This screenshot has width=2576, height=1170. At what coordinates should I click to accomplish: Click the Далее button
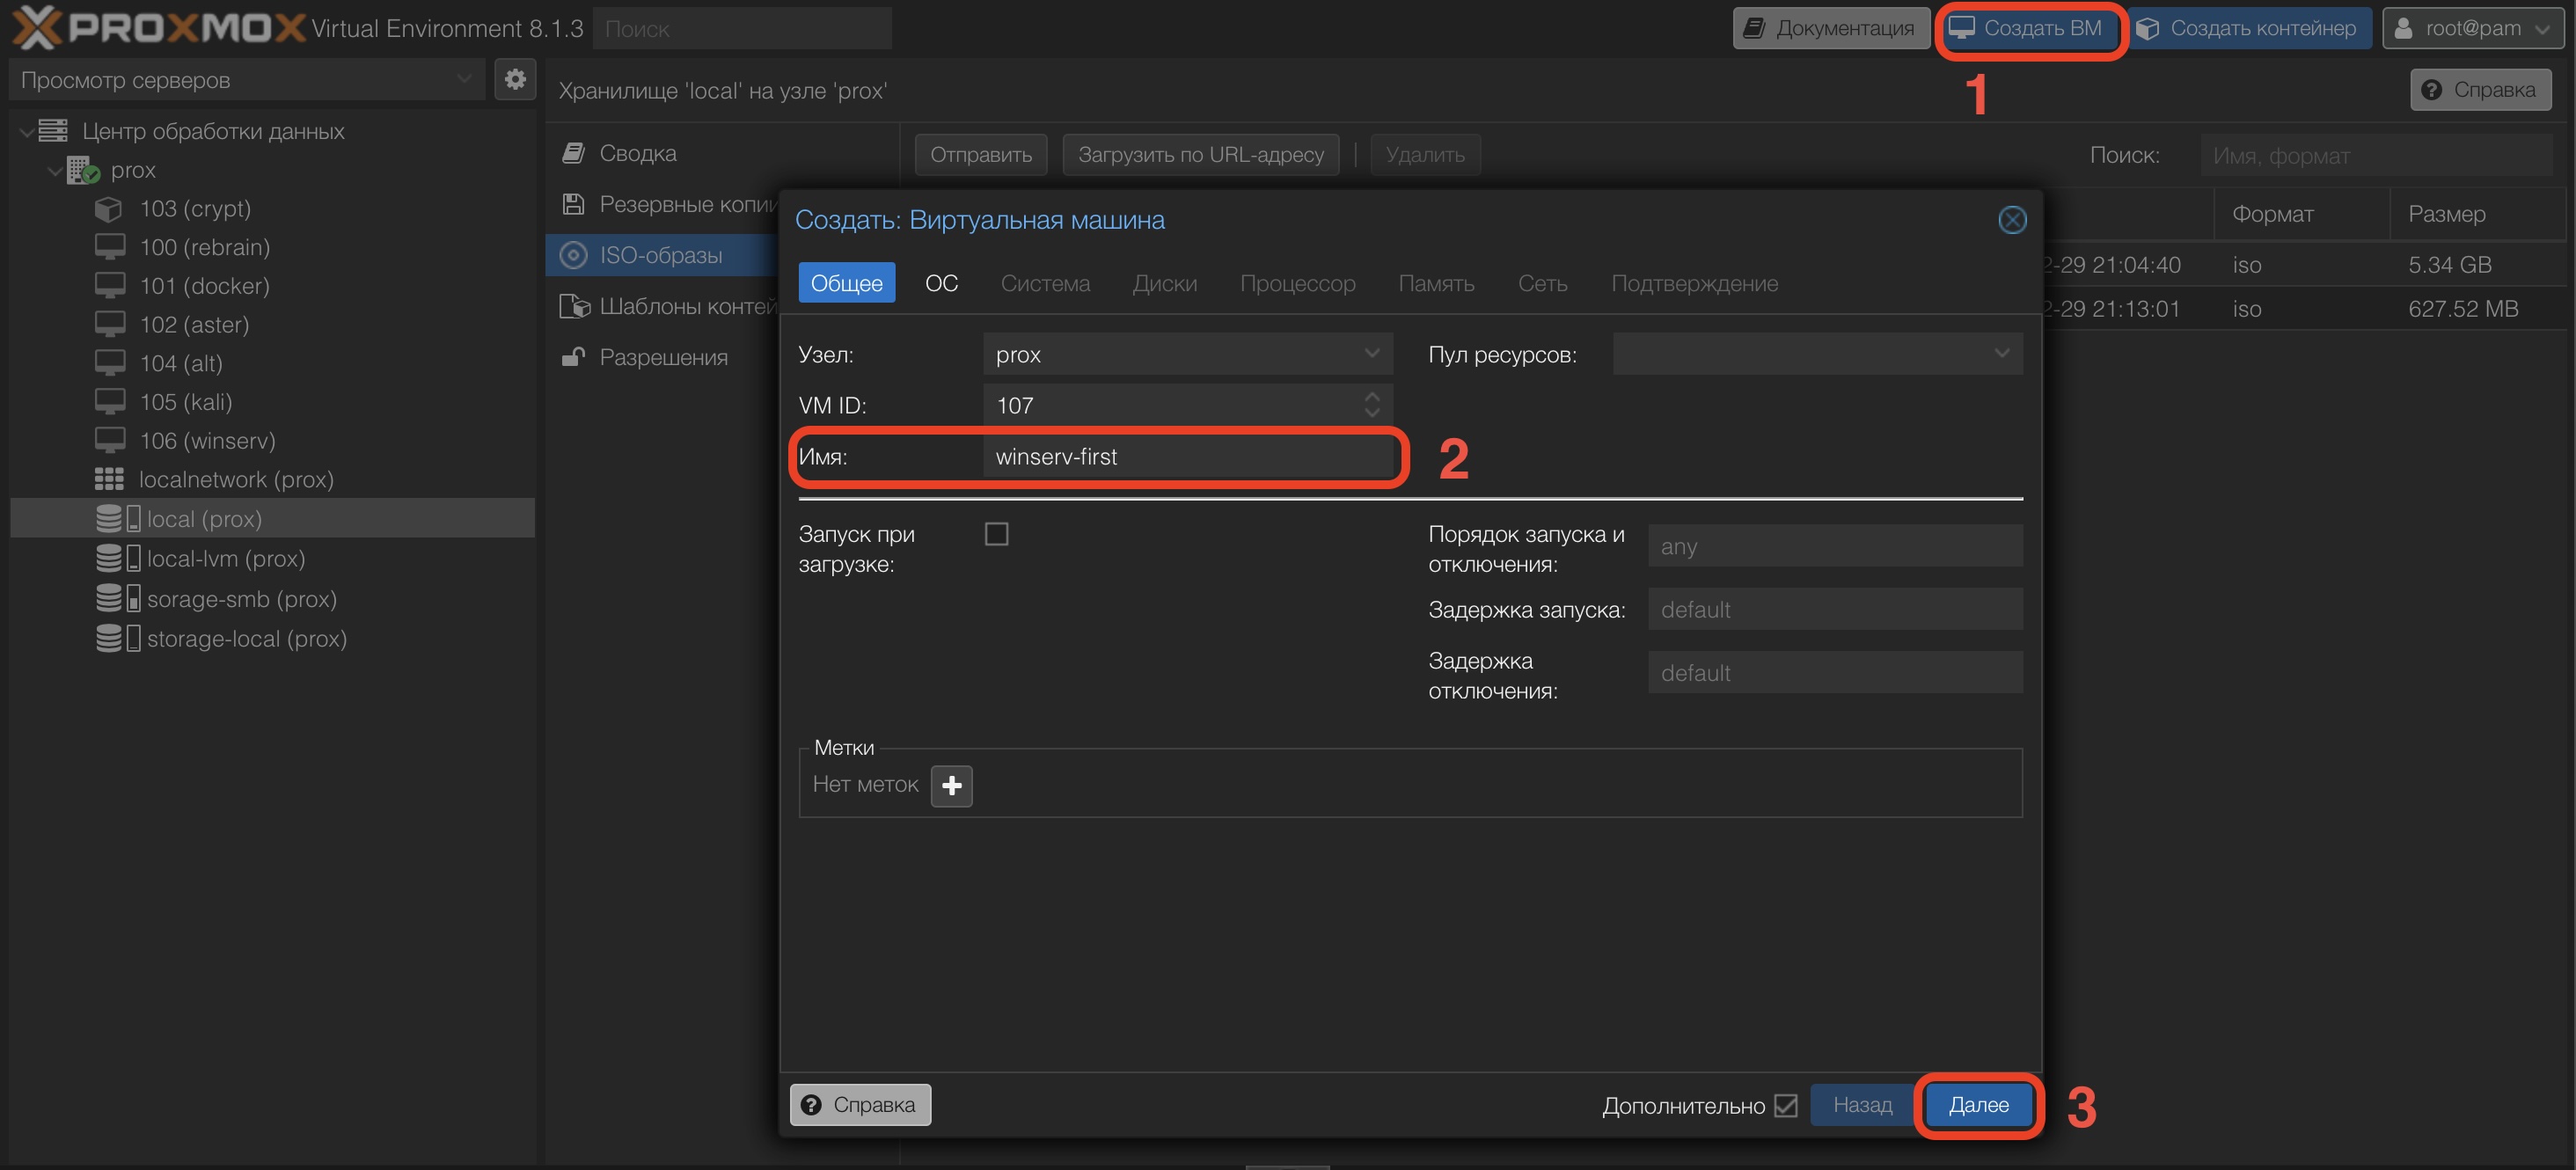(x=1978, y=1105)
